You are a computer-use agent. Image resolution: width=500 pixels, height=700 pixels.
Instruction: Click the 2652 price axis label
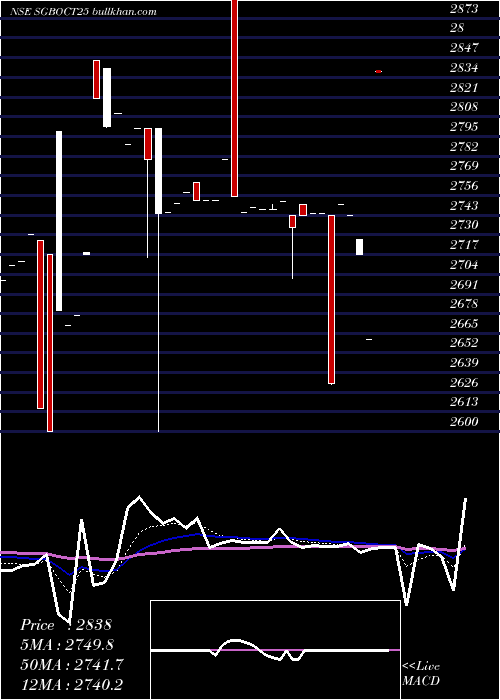464,343
